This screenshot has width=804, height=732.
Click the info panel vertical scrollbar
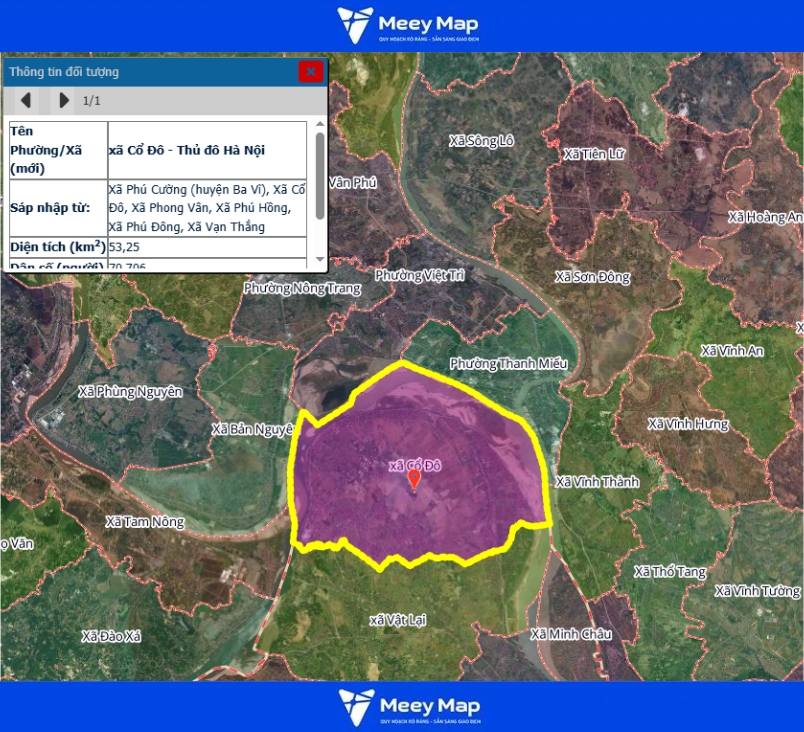click(x=319, y=175)
